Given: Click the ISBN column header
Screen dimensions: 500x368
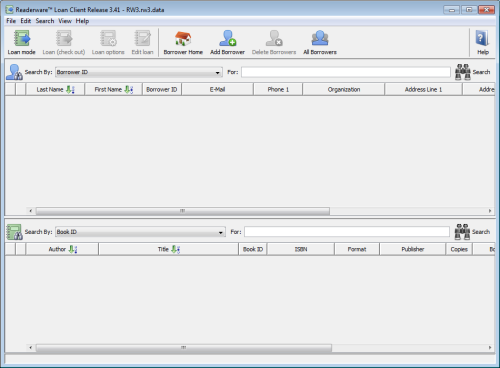Looking at the screenshot, I should (301, 249).
